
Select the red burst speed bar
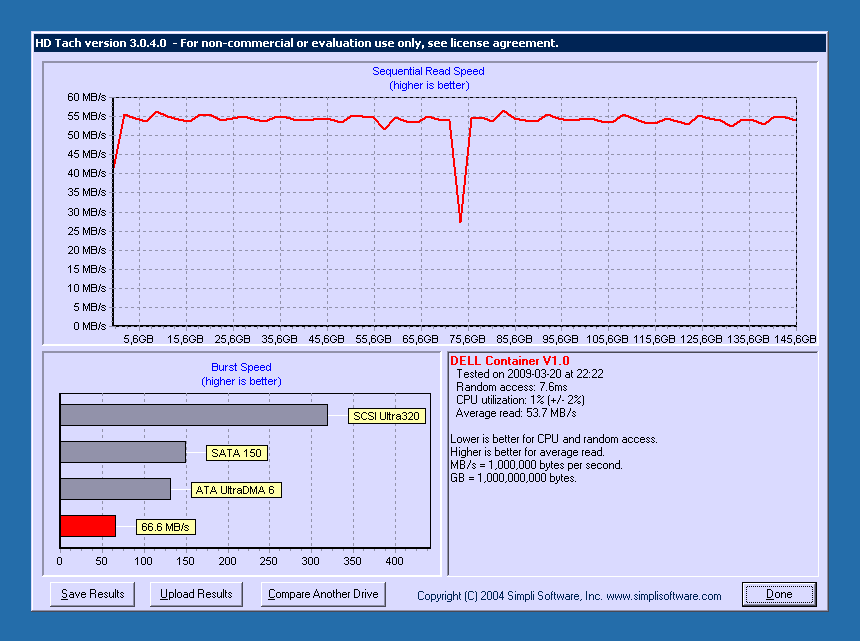[x=88, y=526]
